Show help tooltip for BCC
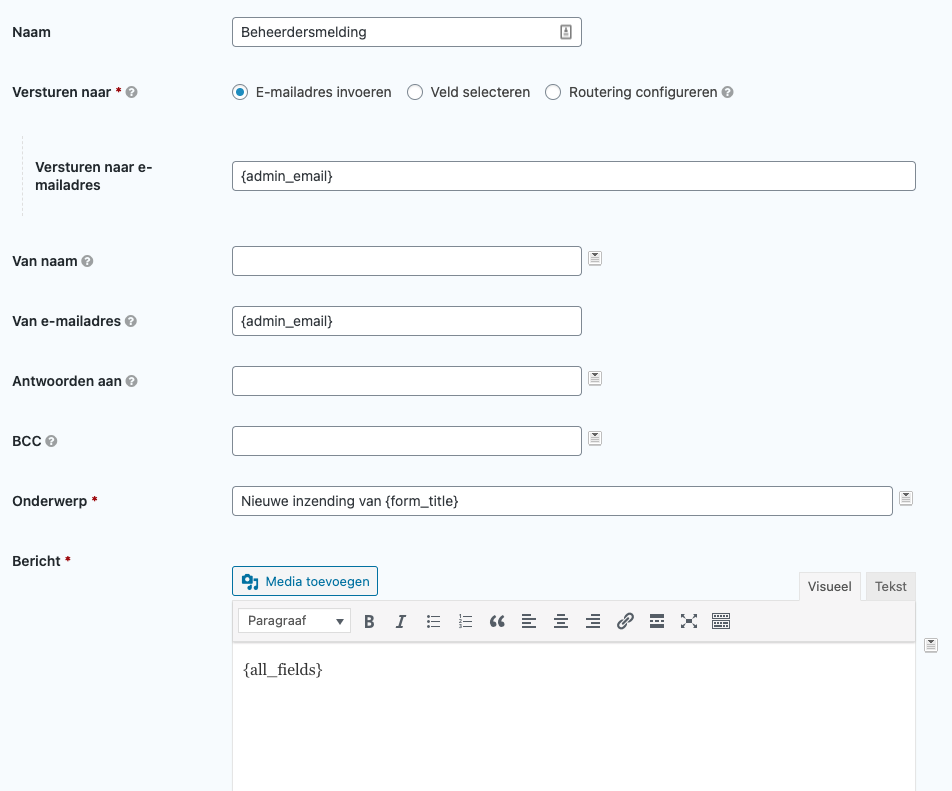The image size is (952, 791). (x=52, y=441)
